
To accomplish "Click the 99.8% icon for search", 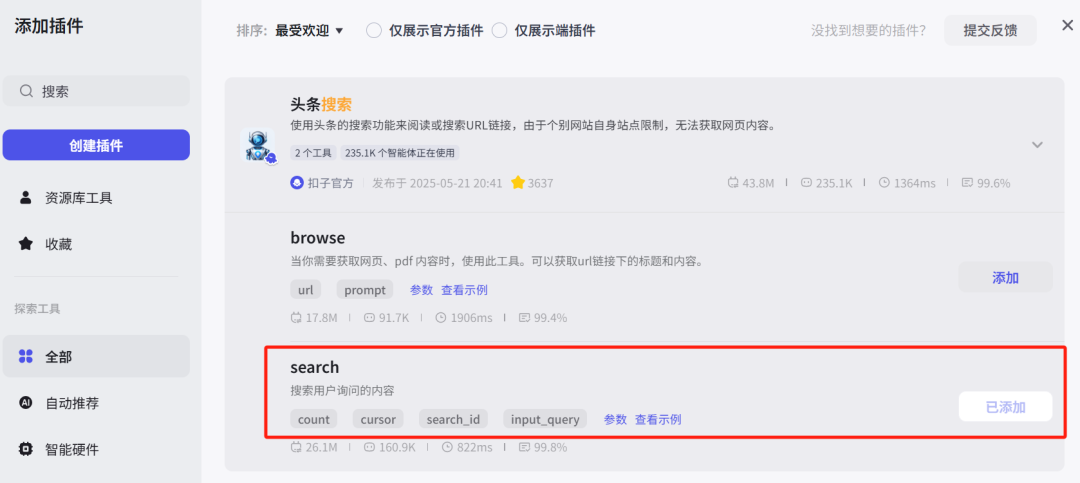I will point(524,447).
